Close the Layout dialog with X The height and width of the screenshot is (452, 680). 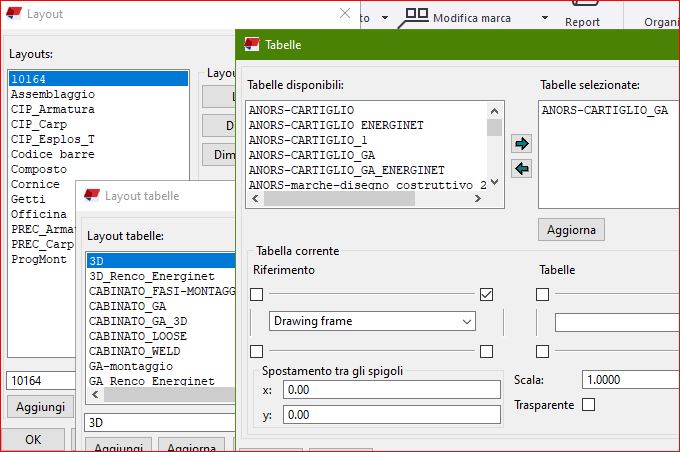(x=345, y=14)
